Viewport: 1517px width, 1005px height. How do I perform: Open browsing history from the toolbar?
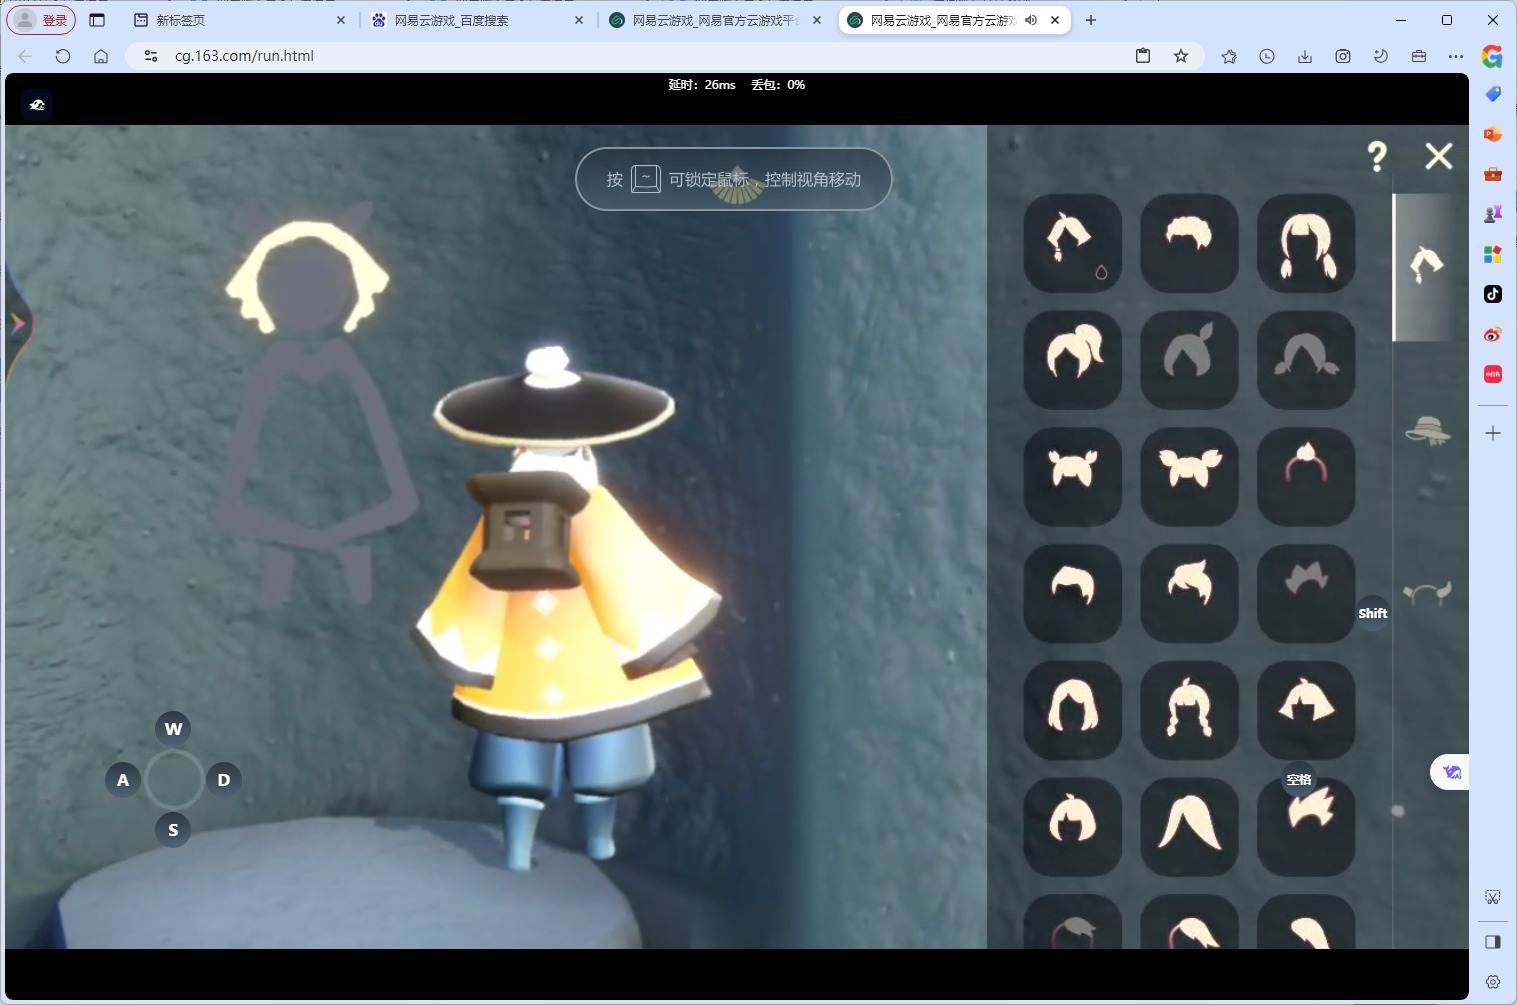click(1267, 56)
